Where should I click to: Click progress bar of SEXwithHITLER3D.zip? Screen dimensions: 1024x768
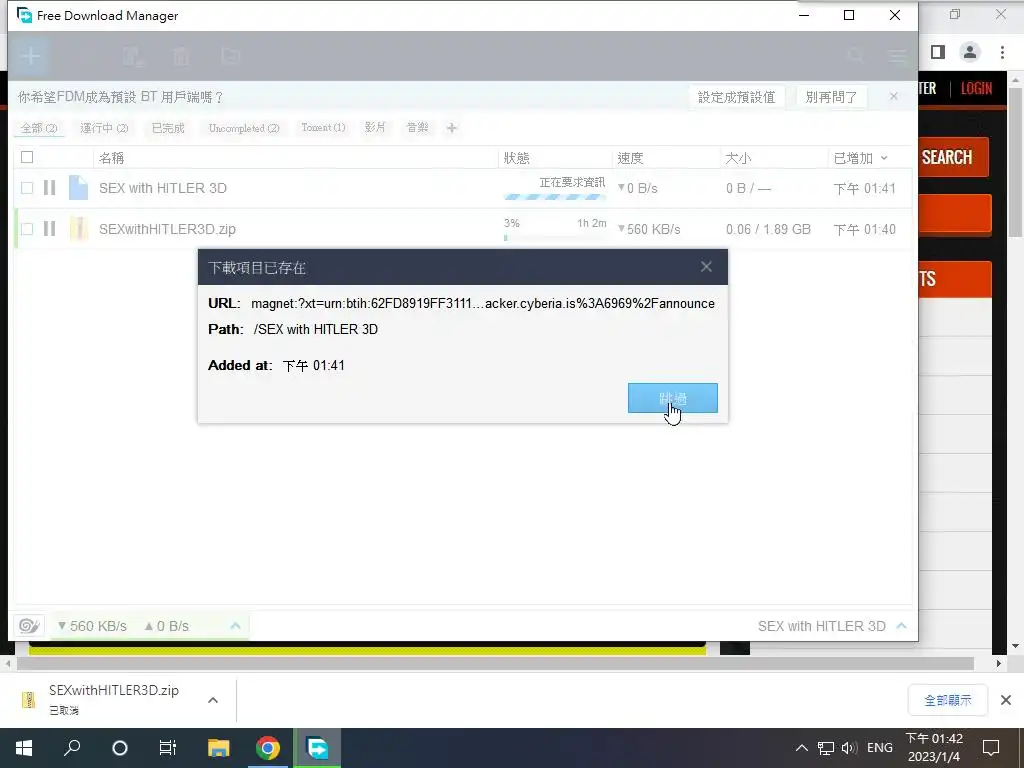click(555, 238)
